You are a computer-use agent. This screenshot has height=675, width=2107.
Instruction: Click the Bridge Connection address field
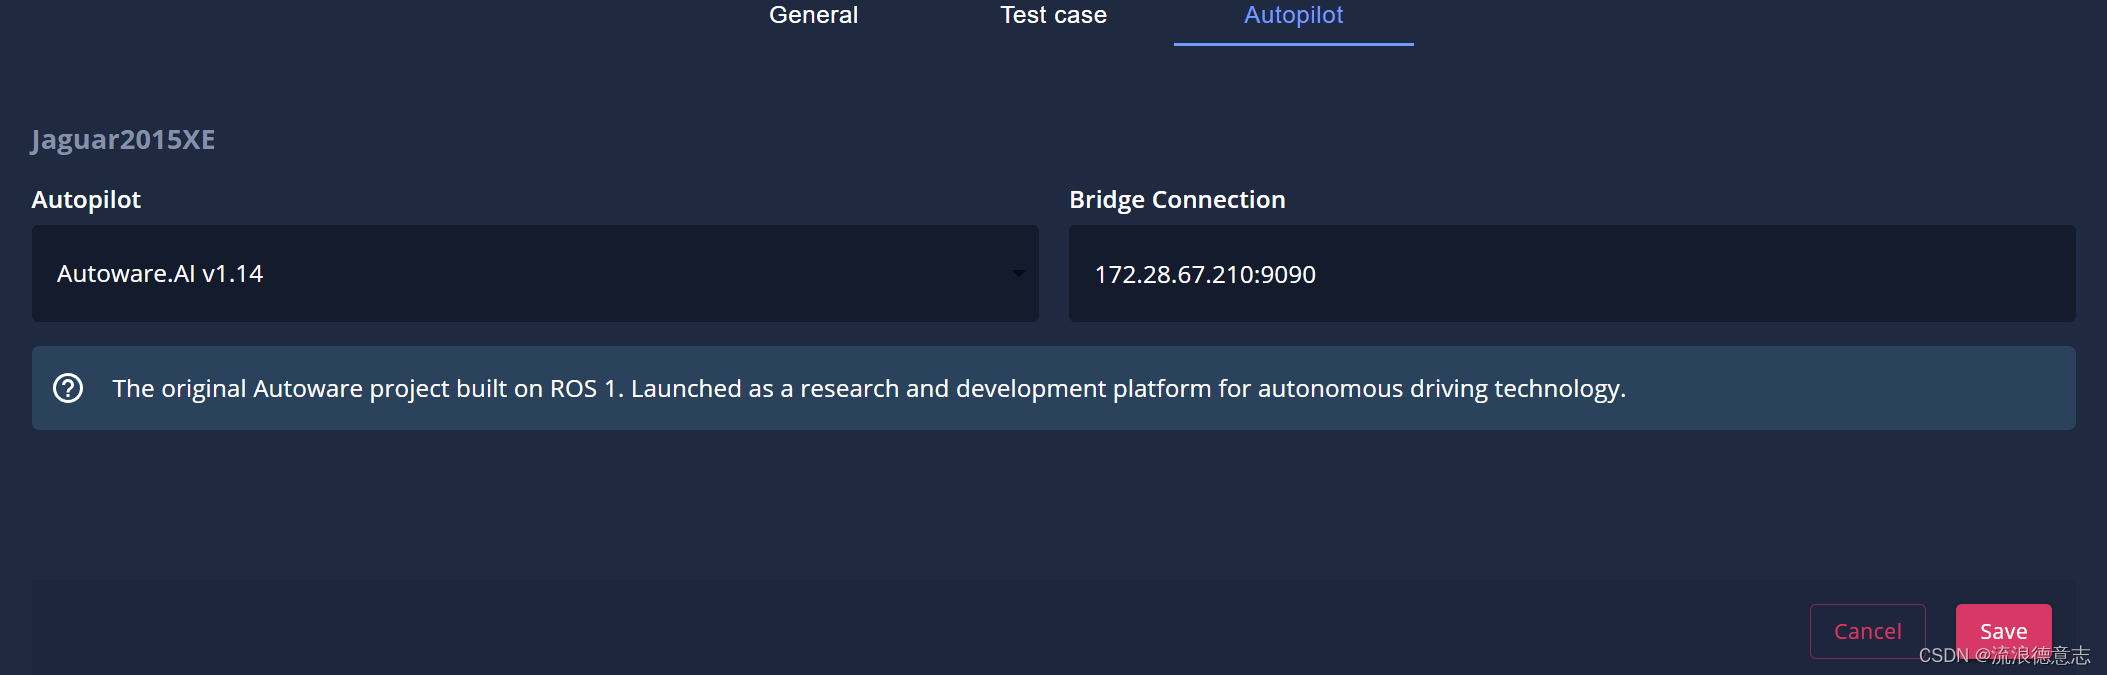click(1572, 273)
